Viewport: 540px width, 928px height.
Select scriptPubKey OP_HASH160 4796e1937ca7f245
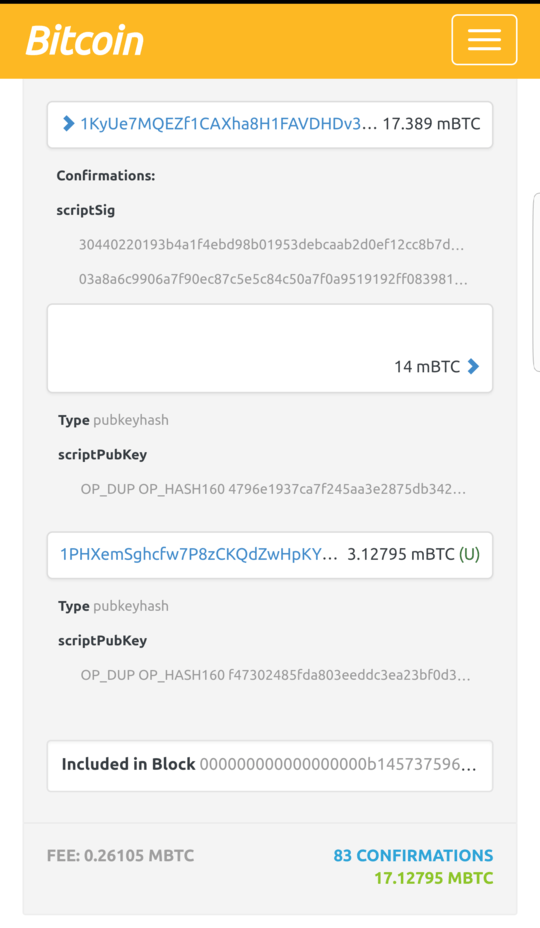273,489
